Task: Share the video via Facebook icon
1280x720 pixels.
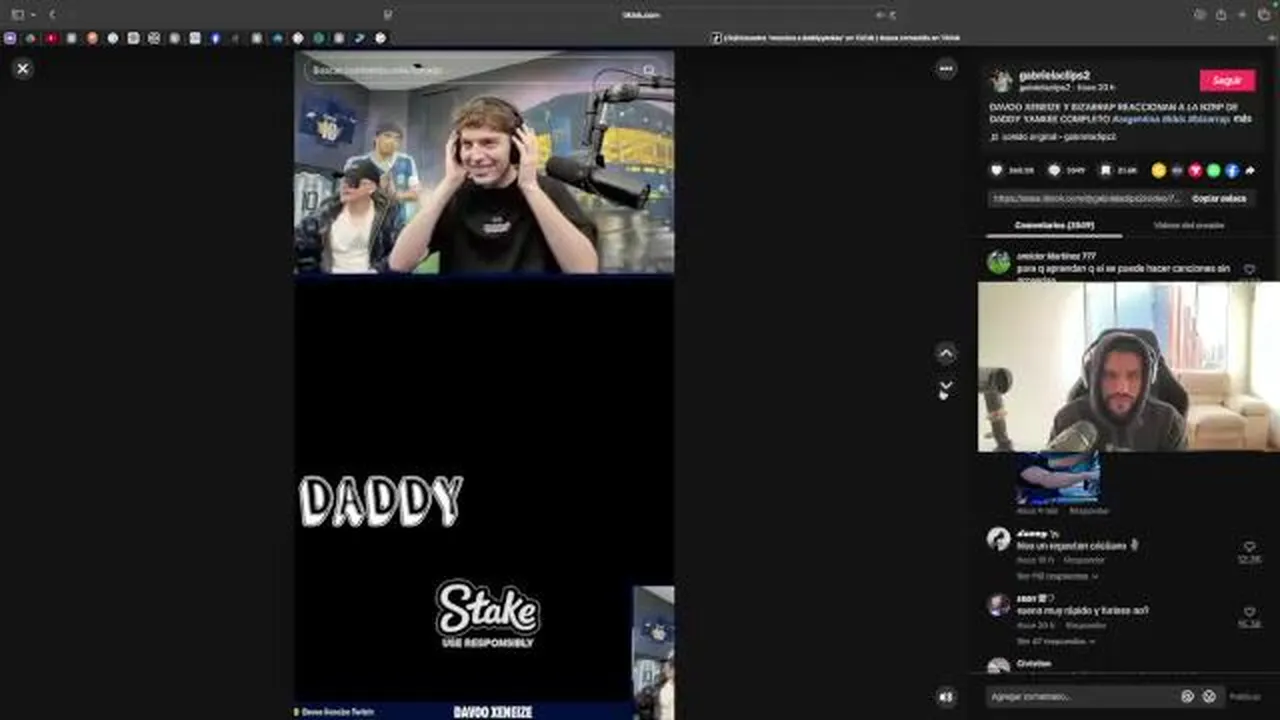Action: point(1232,171)
